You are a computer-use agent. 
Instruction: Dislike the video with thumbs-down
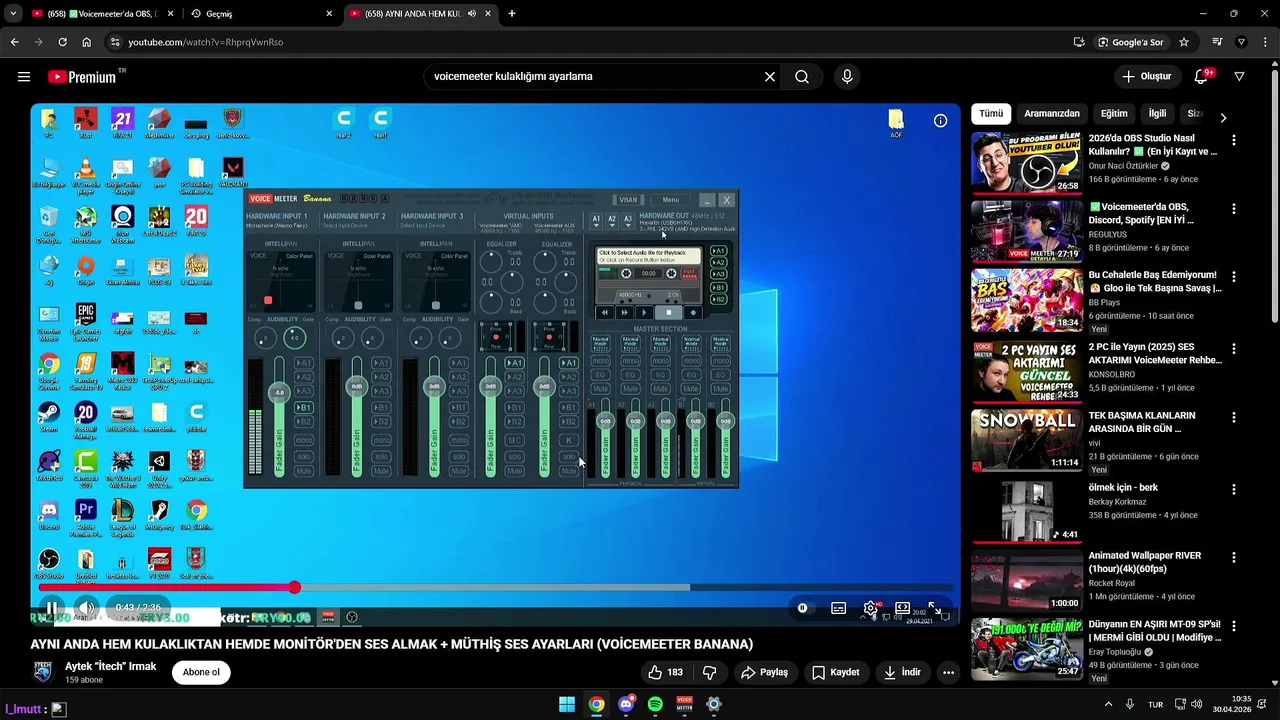click(x=710, y=673)
